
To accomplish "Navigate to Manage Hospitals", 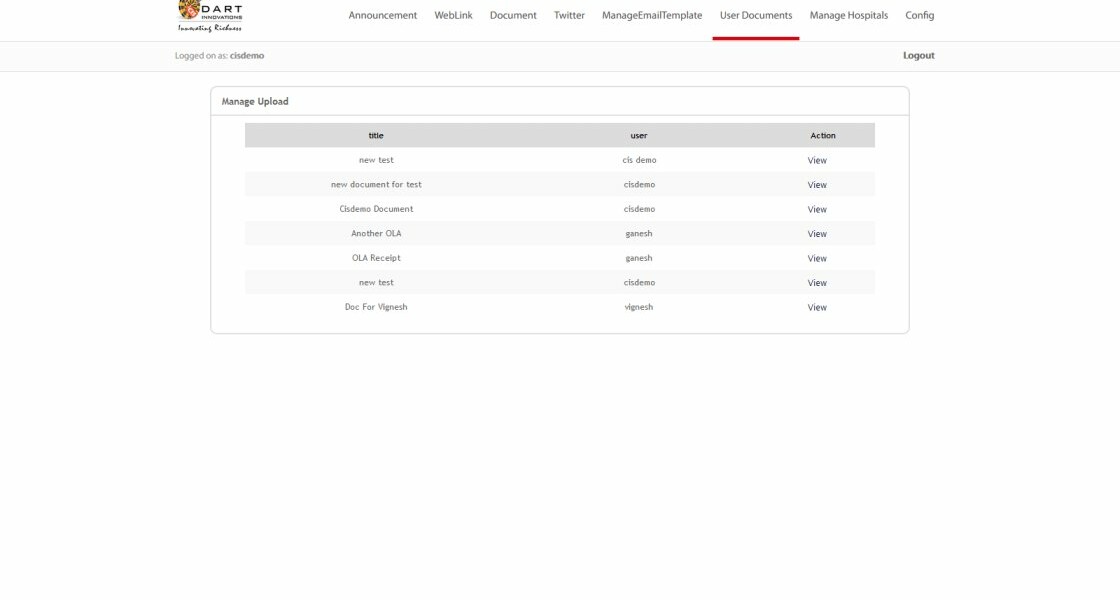I will [848, 15].
